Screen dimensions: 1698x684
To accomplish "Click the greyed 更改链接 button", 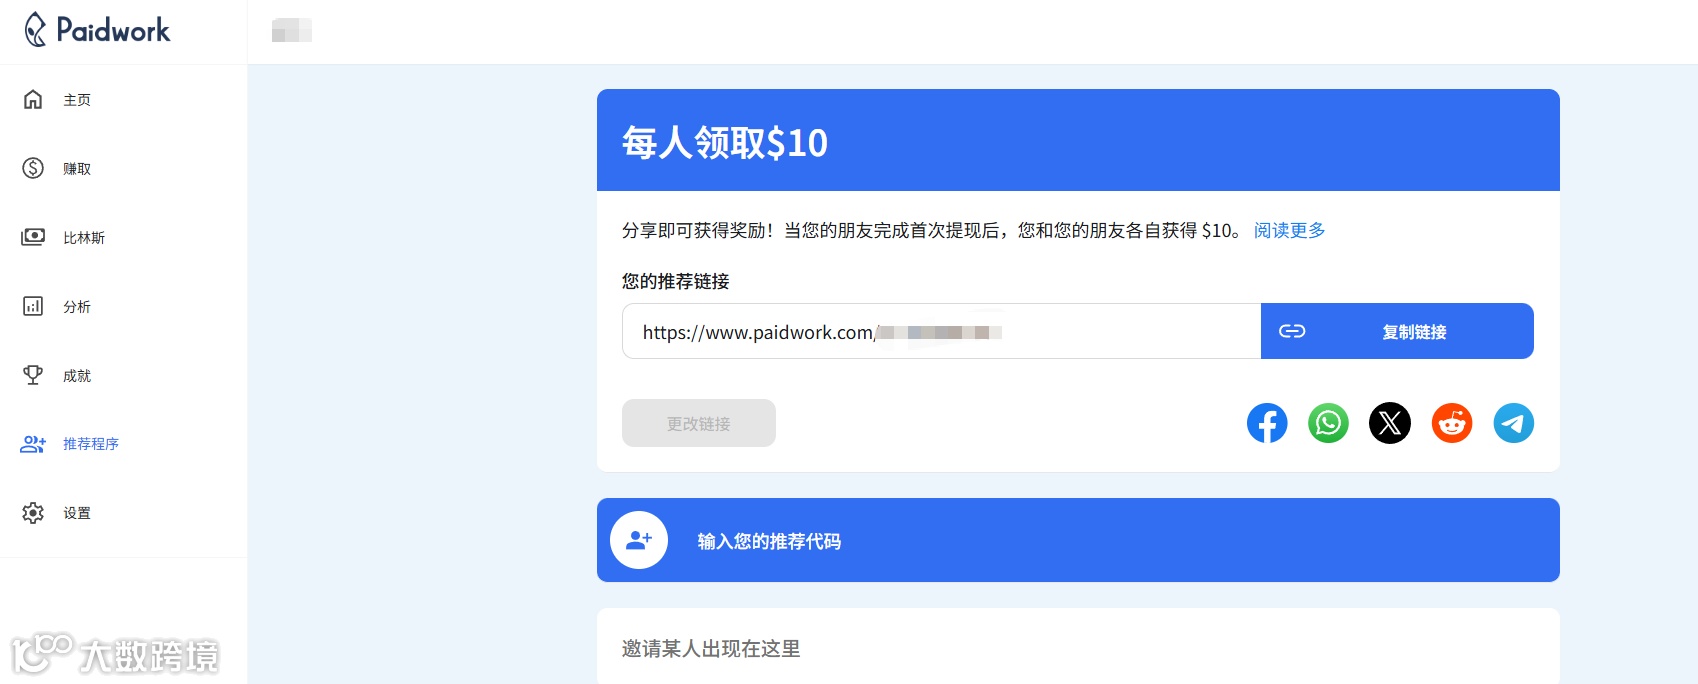I will (699, 423).
